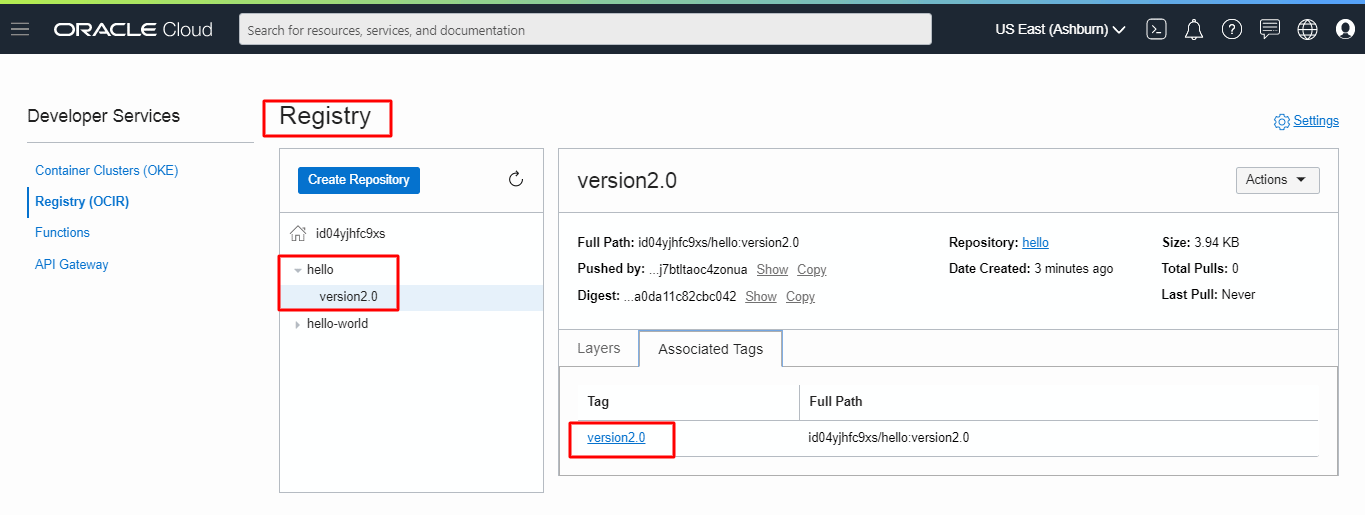Click the Settings link
This screenshot has height=515, width=1365.
pyautogui.click(x=1315, y=121)
